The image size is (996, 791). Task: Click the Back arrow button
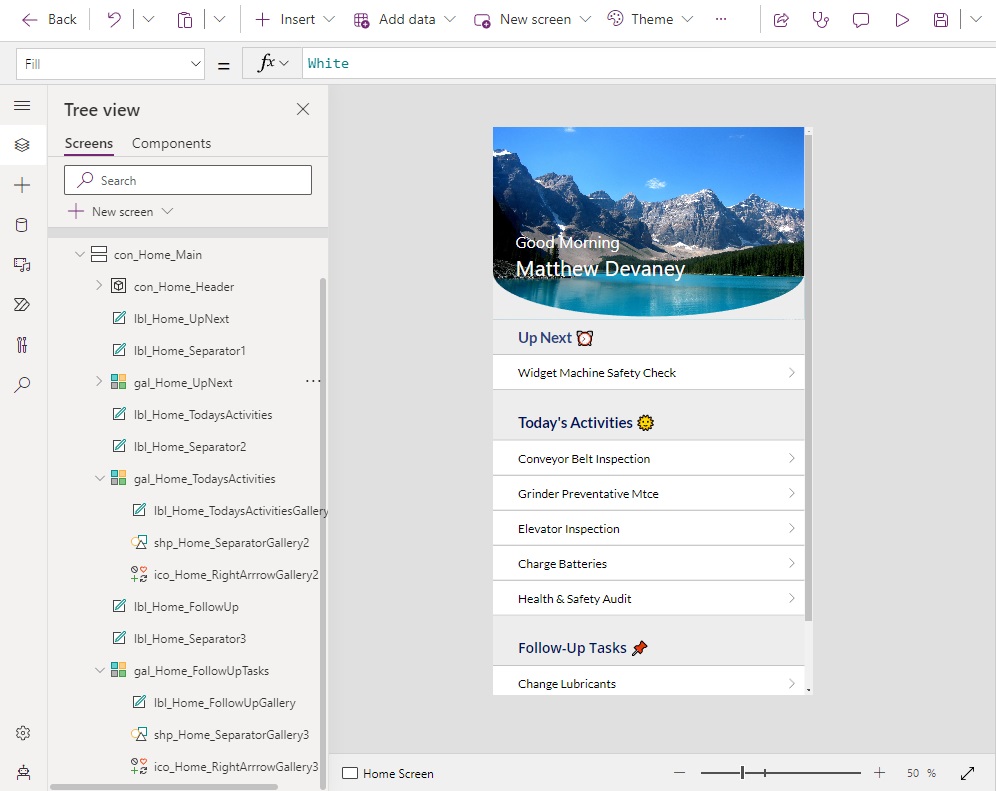[48, 20]
